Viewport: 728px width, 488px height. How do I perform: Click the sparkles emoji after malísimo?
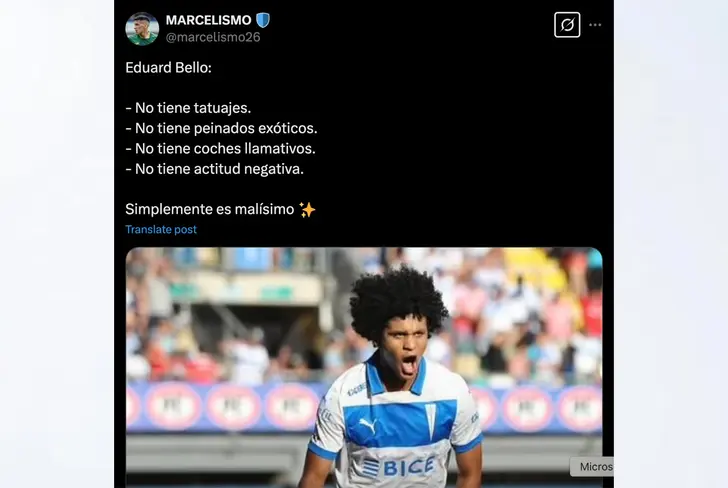pos(307,210)
